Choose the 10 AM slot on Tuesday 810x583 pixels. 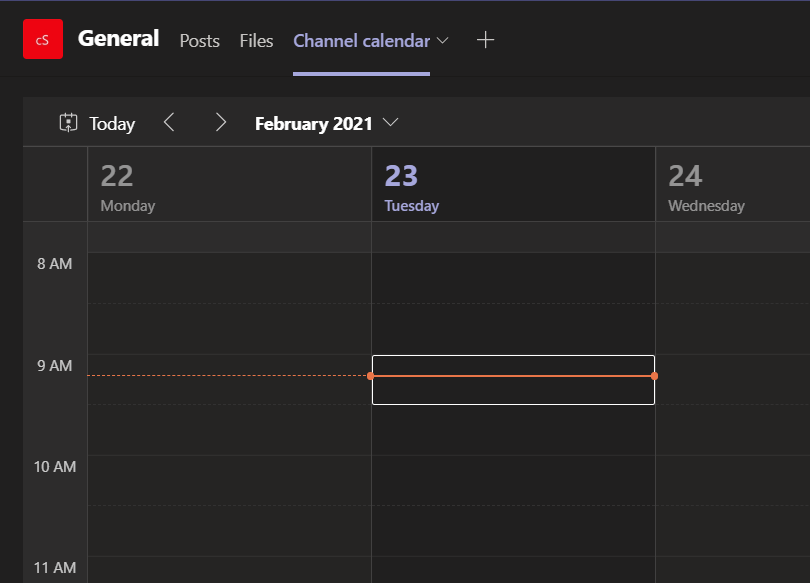pyautogui.click(x=513, y=480)
